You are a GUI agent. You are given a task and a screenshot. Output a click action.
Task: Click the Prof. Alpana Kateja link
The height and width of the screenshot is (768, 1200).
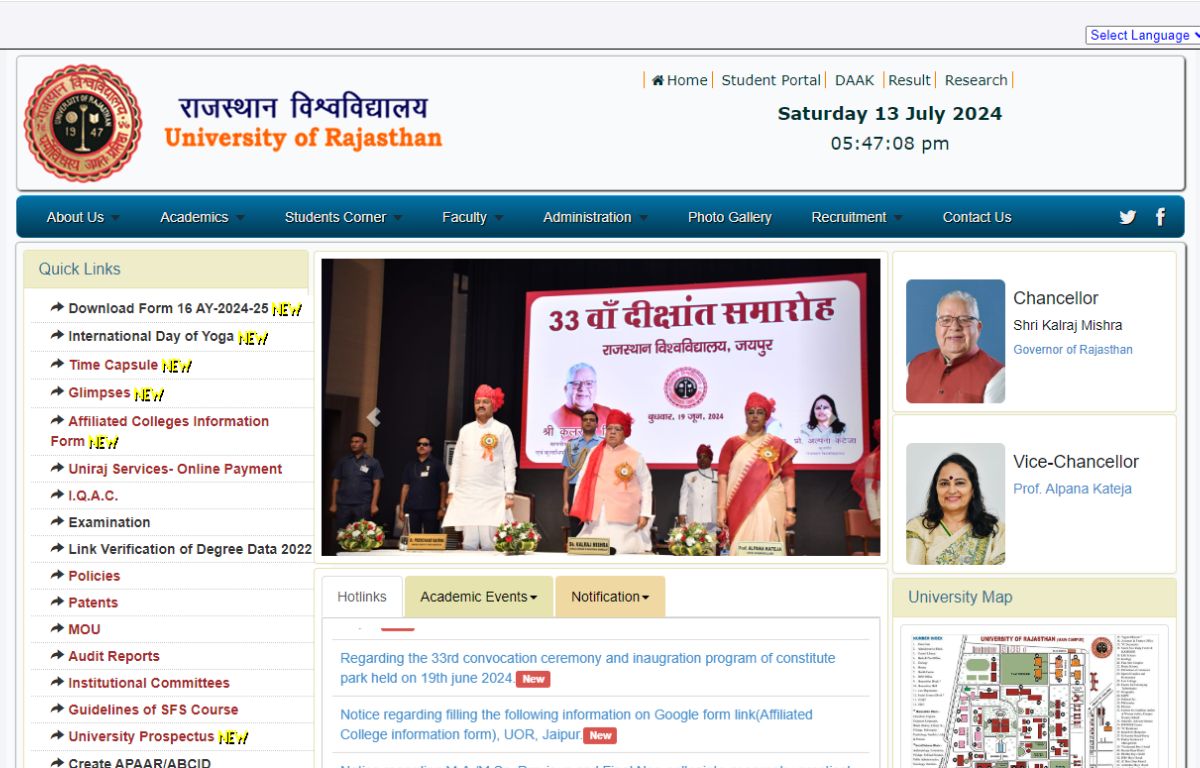1072,489
